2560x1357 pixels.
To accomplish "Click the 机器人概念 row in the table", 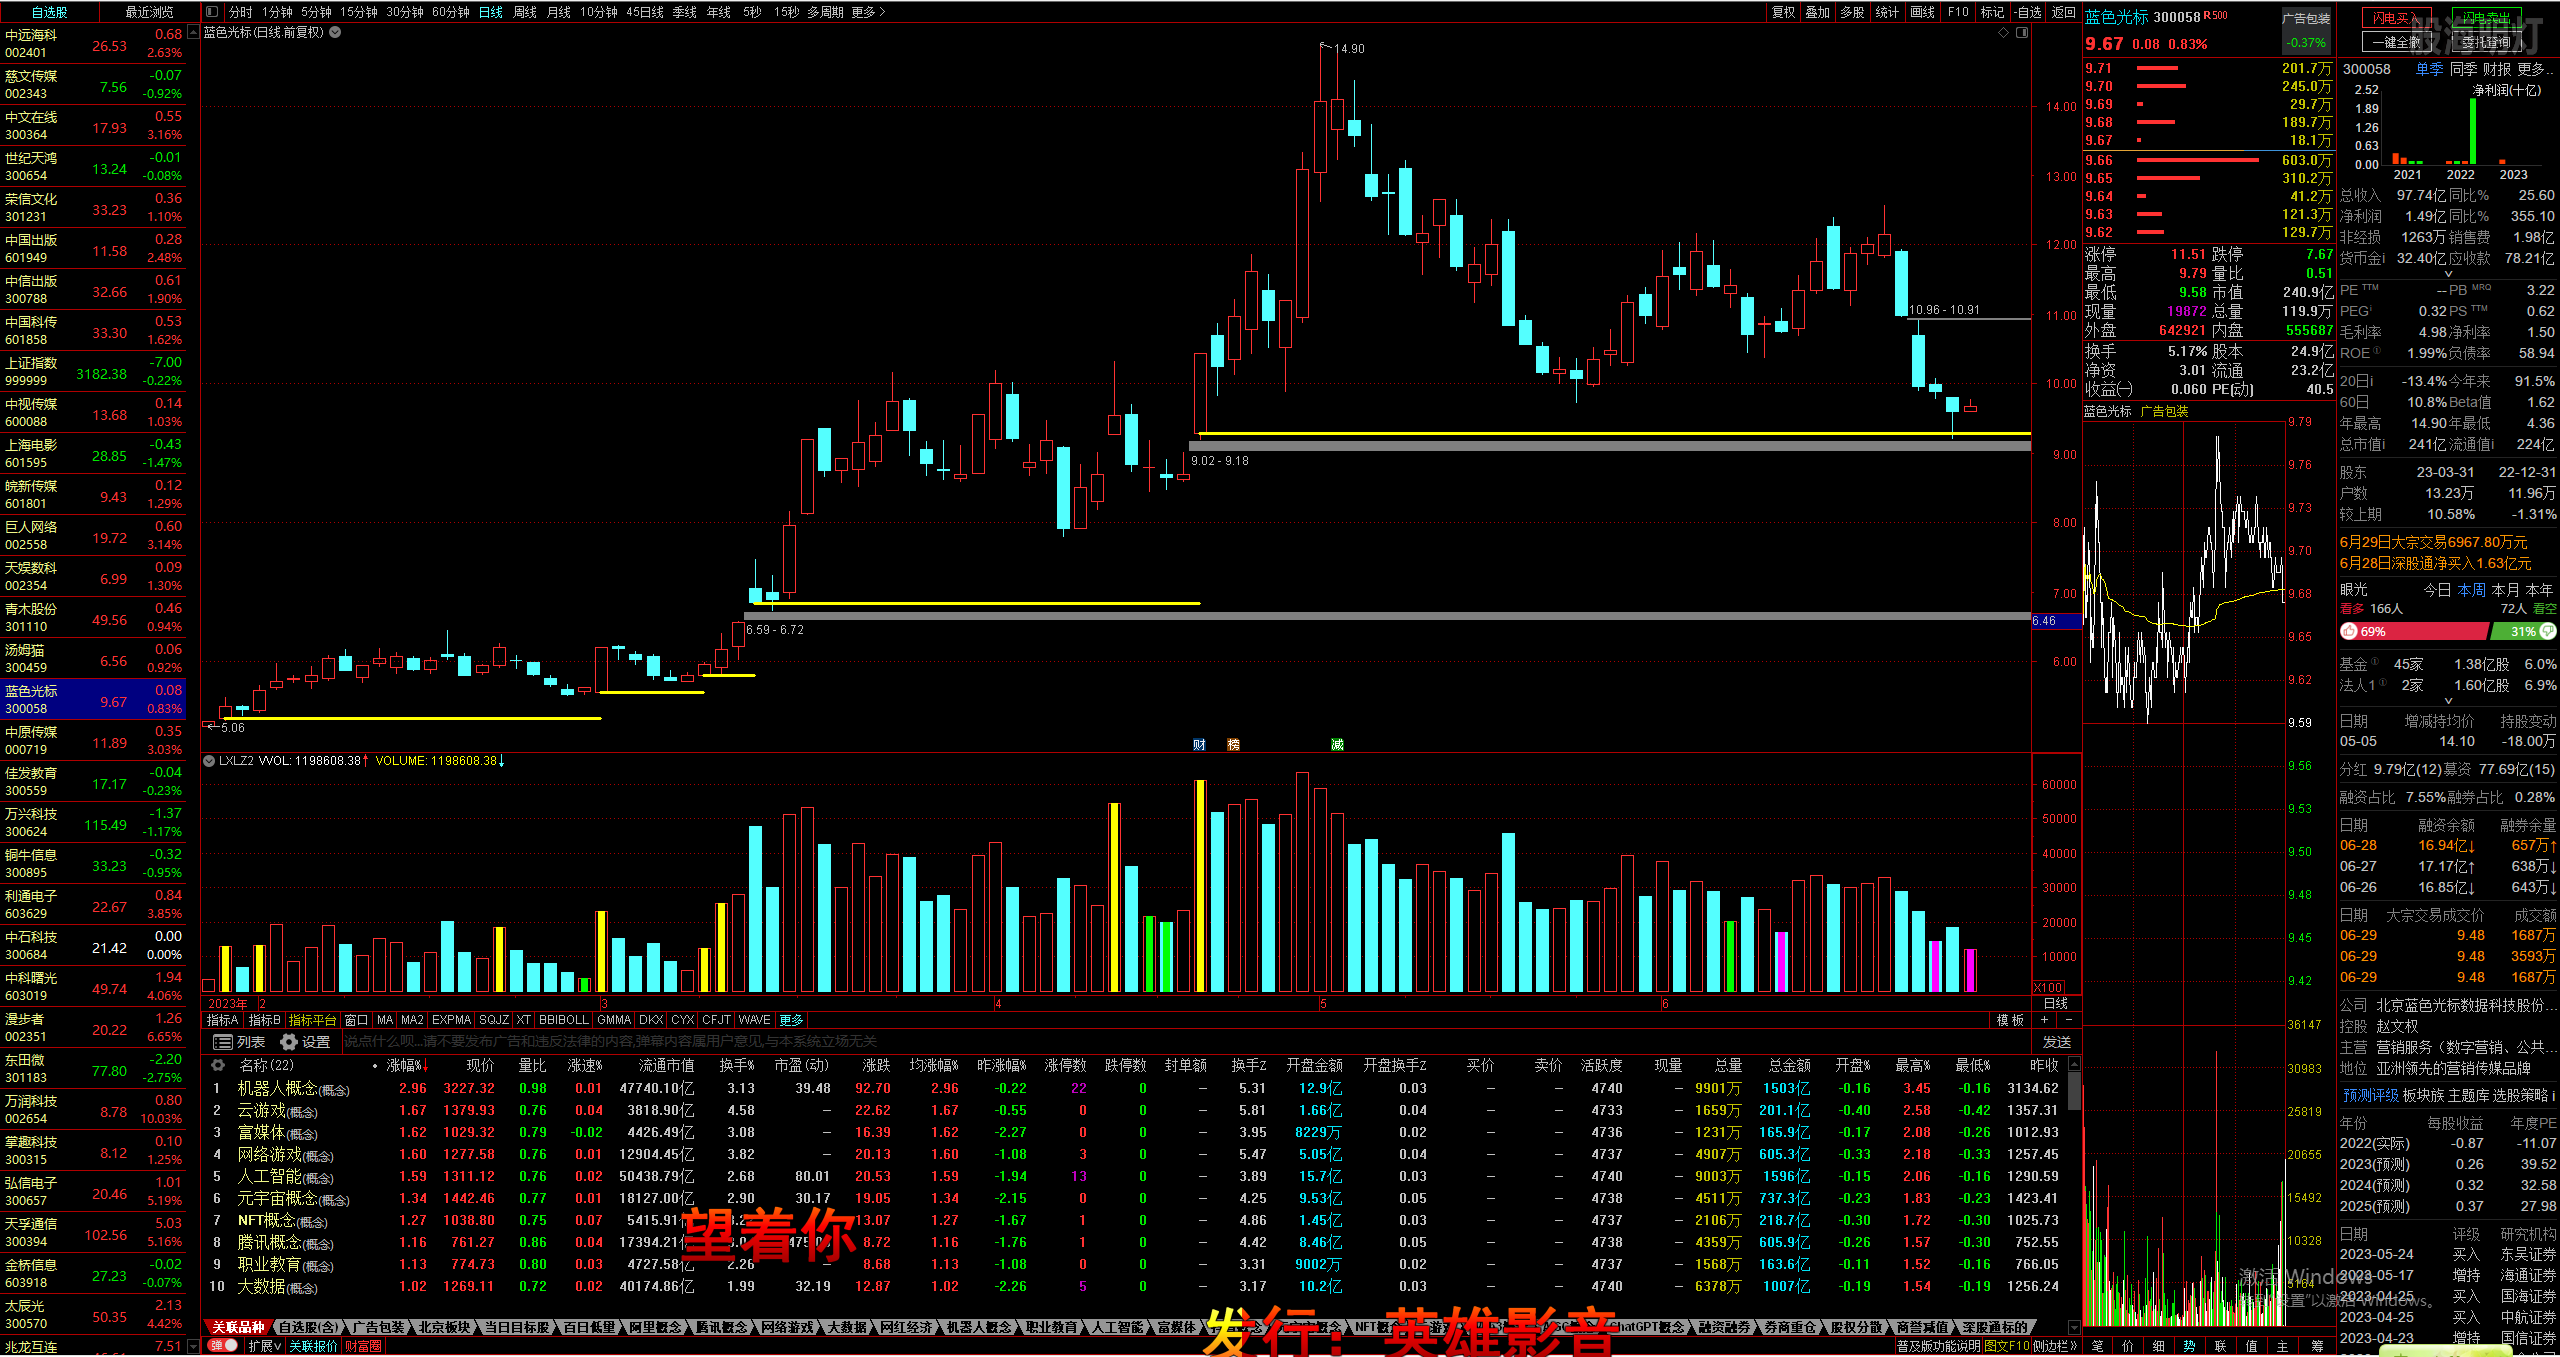I will coord(1133,1089).
